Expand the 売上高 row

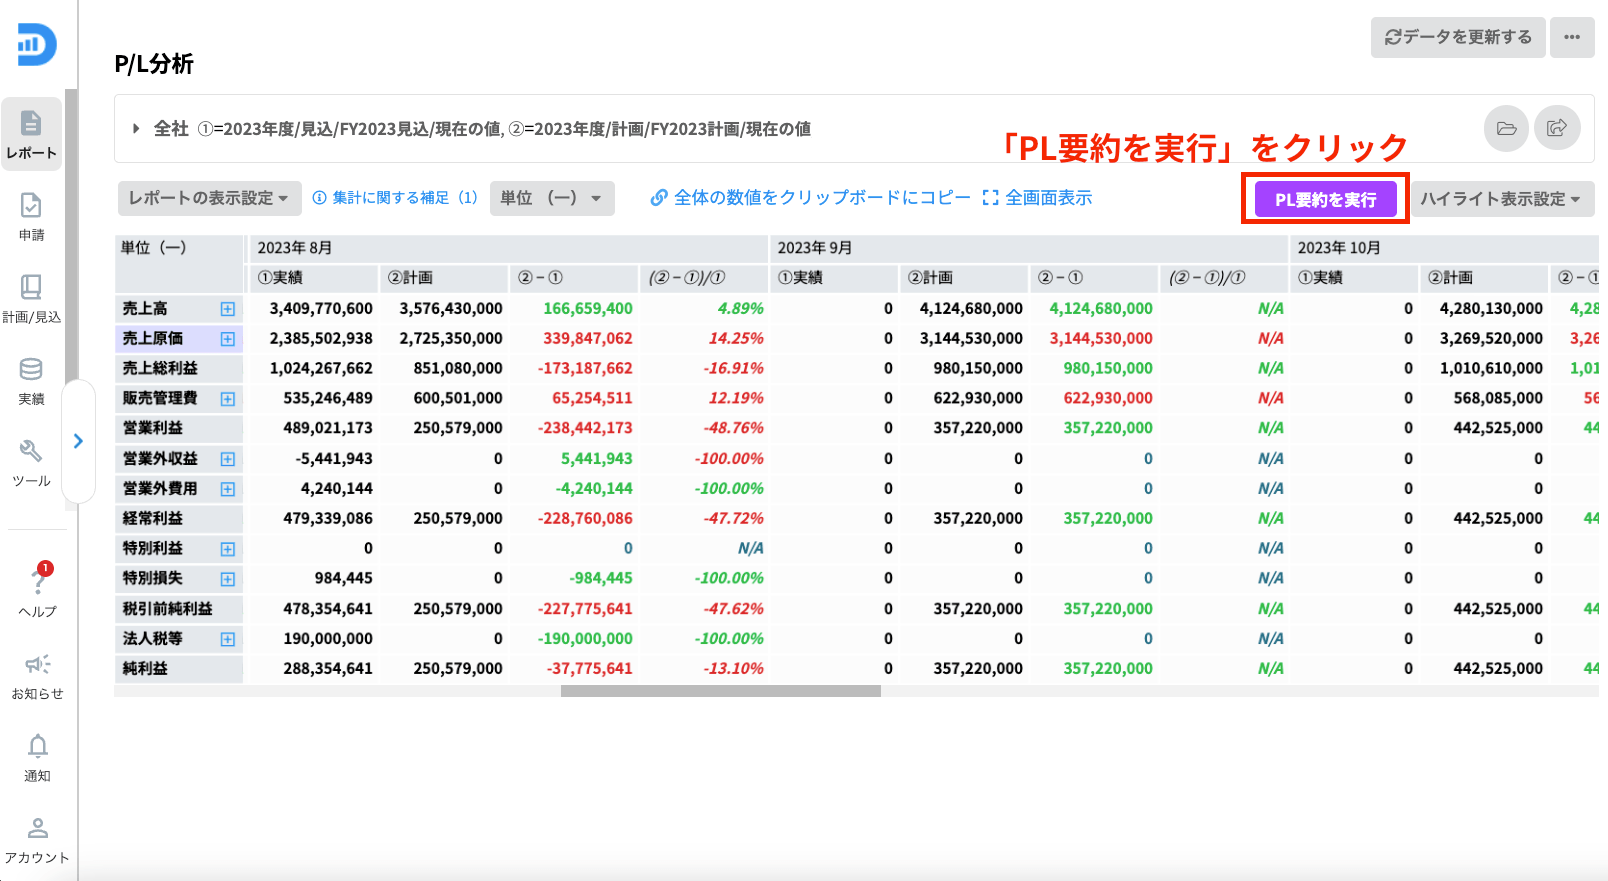pyautogui.click(x=228, y=309)
